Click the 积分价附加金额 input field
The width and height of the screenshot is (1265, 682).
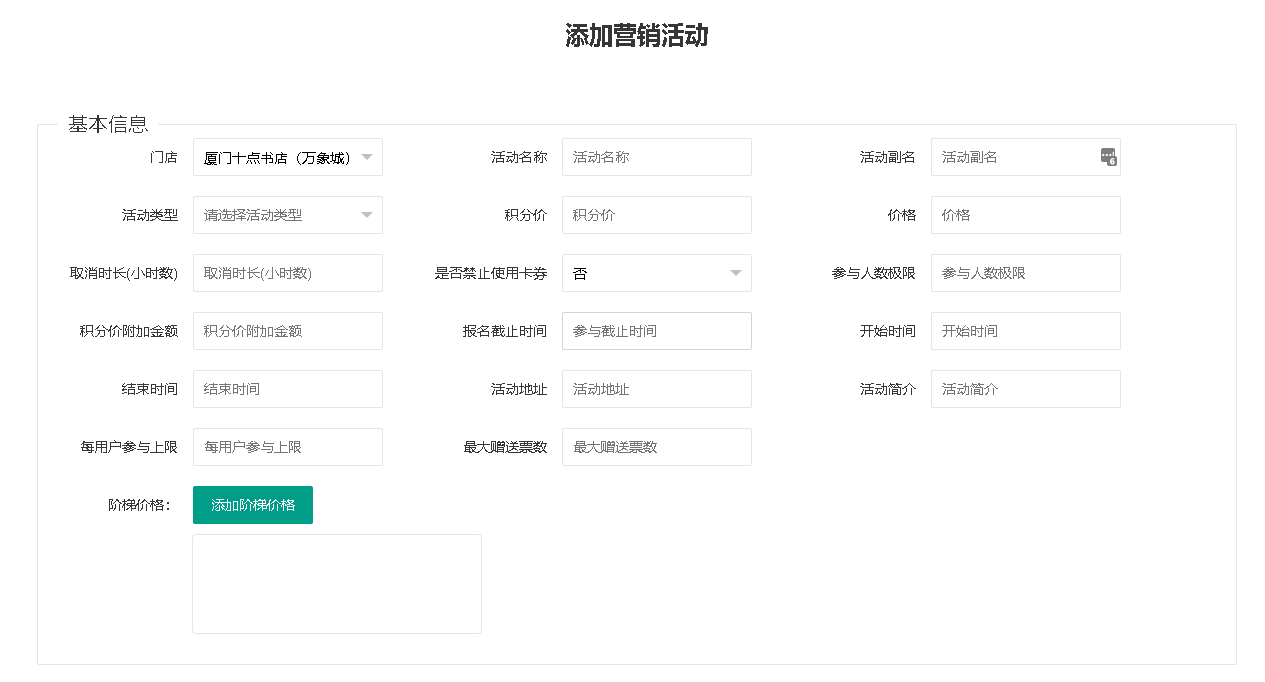pyautogui.click(x=287, y=331)
